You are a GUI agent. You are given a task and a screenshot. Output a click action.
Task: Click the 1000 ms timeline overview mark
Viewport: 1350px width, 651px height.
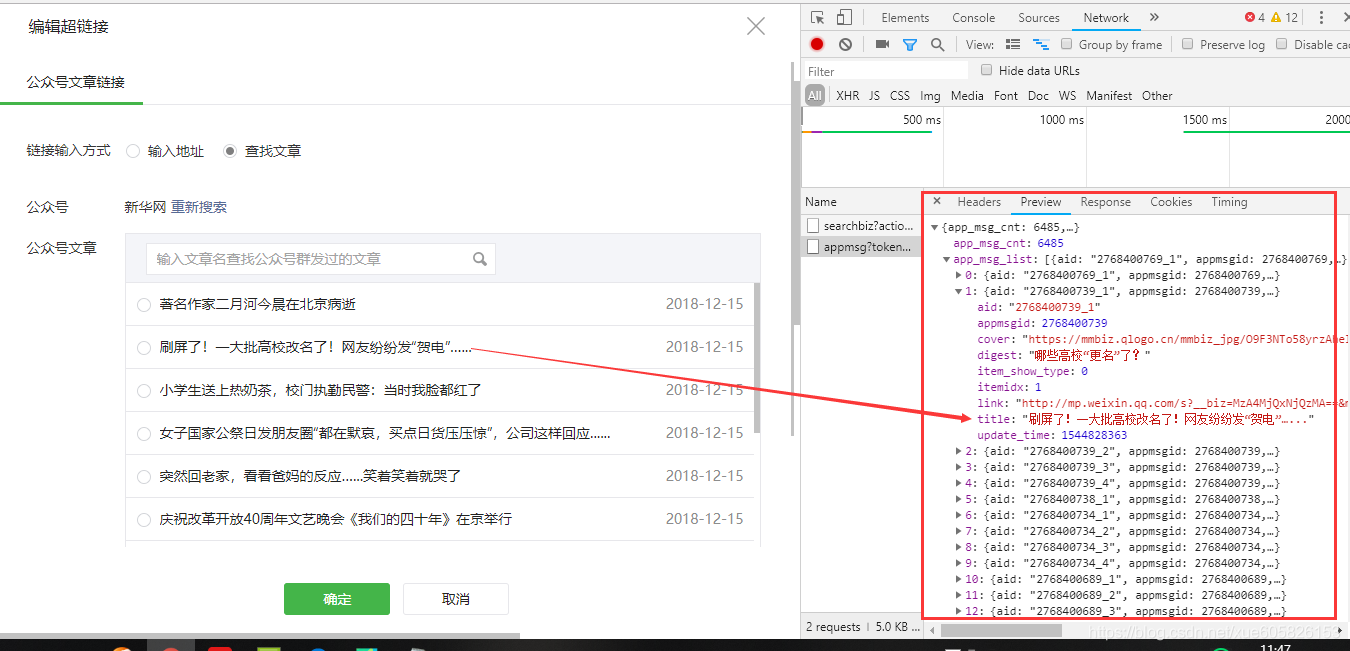click(x=1061, y=120)
